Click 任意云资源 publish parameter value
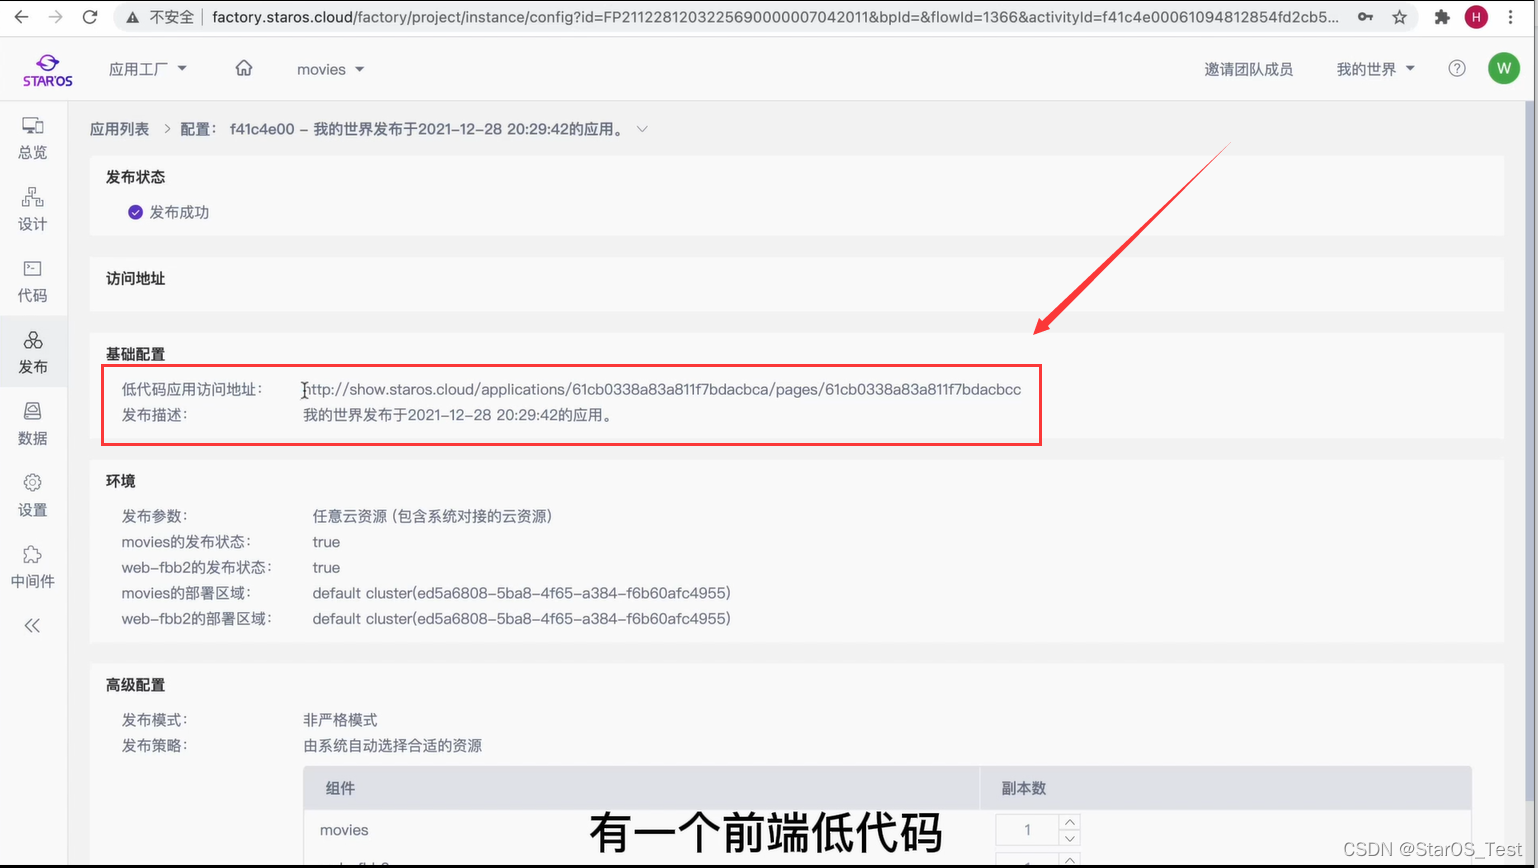The height and width of the screenshot is (868, 1538). coord(432,516)
